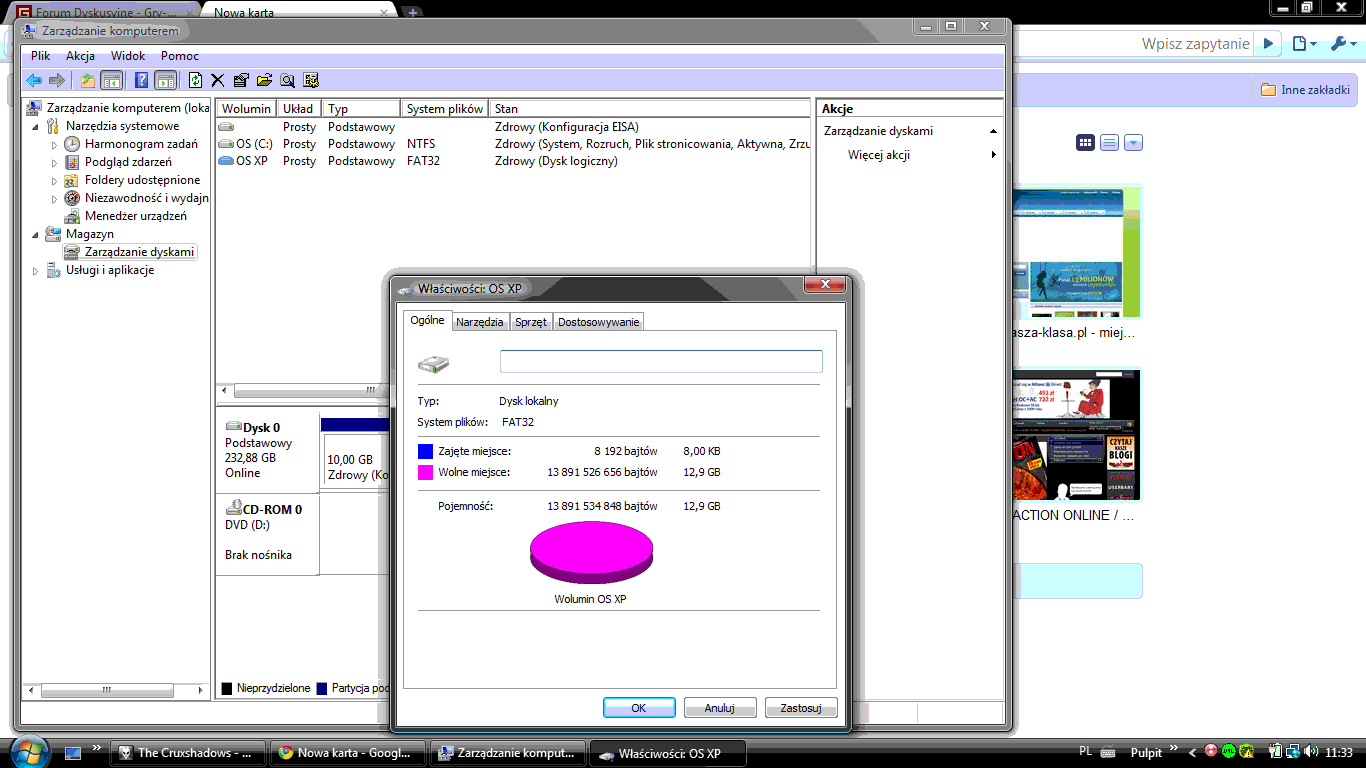Click the blue Back arrow in toolbar
The height and width of the screenshot is (768, 1366).
point(34,81)
